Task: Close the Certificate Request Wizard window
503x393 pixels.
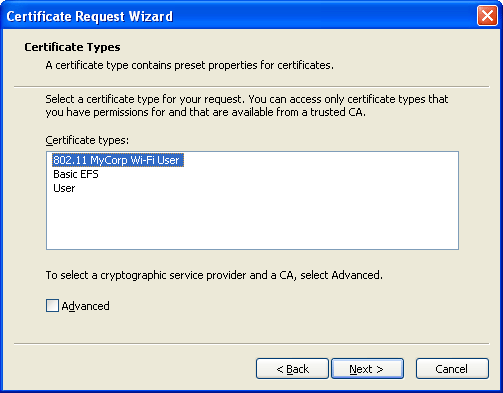Action: pos(487,16)
